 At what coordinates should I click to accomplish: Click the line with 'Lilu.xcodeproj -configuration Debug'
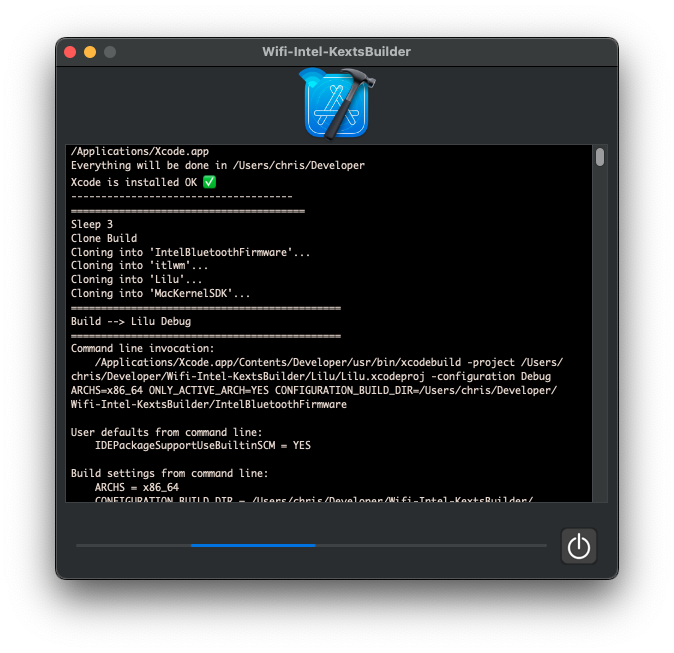(311, 377)
